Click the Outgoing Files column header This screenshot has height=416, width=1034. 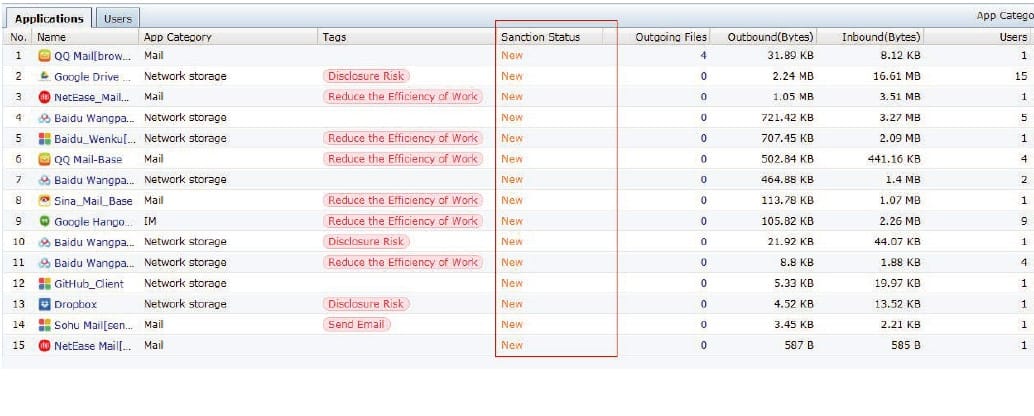(x=671, y=37)
